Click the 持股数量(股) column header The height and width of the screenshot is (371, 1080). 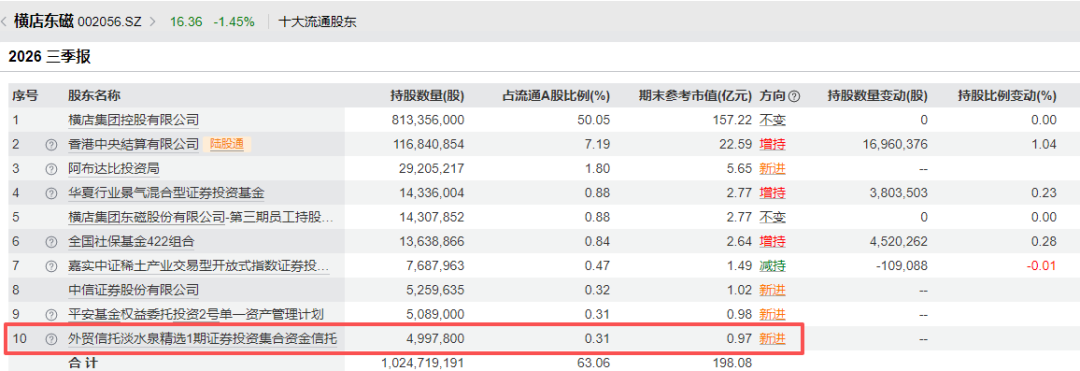click(x=428, y=96)
